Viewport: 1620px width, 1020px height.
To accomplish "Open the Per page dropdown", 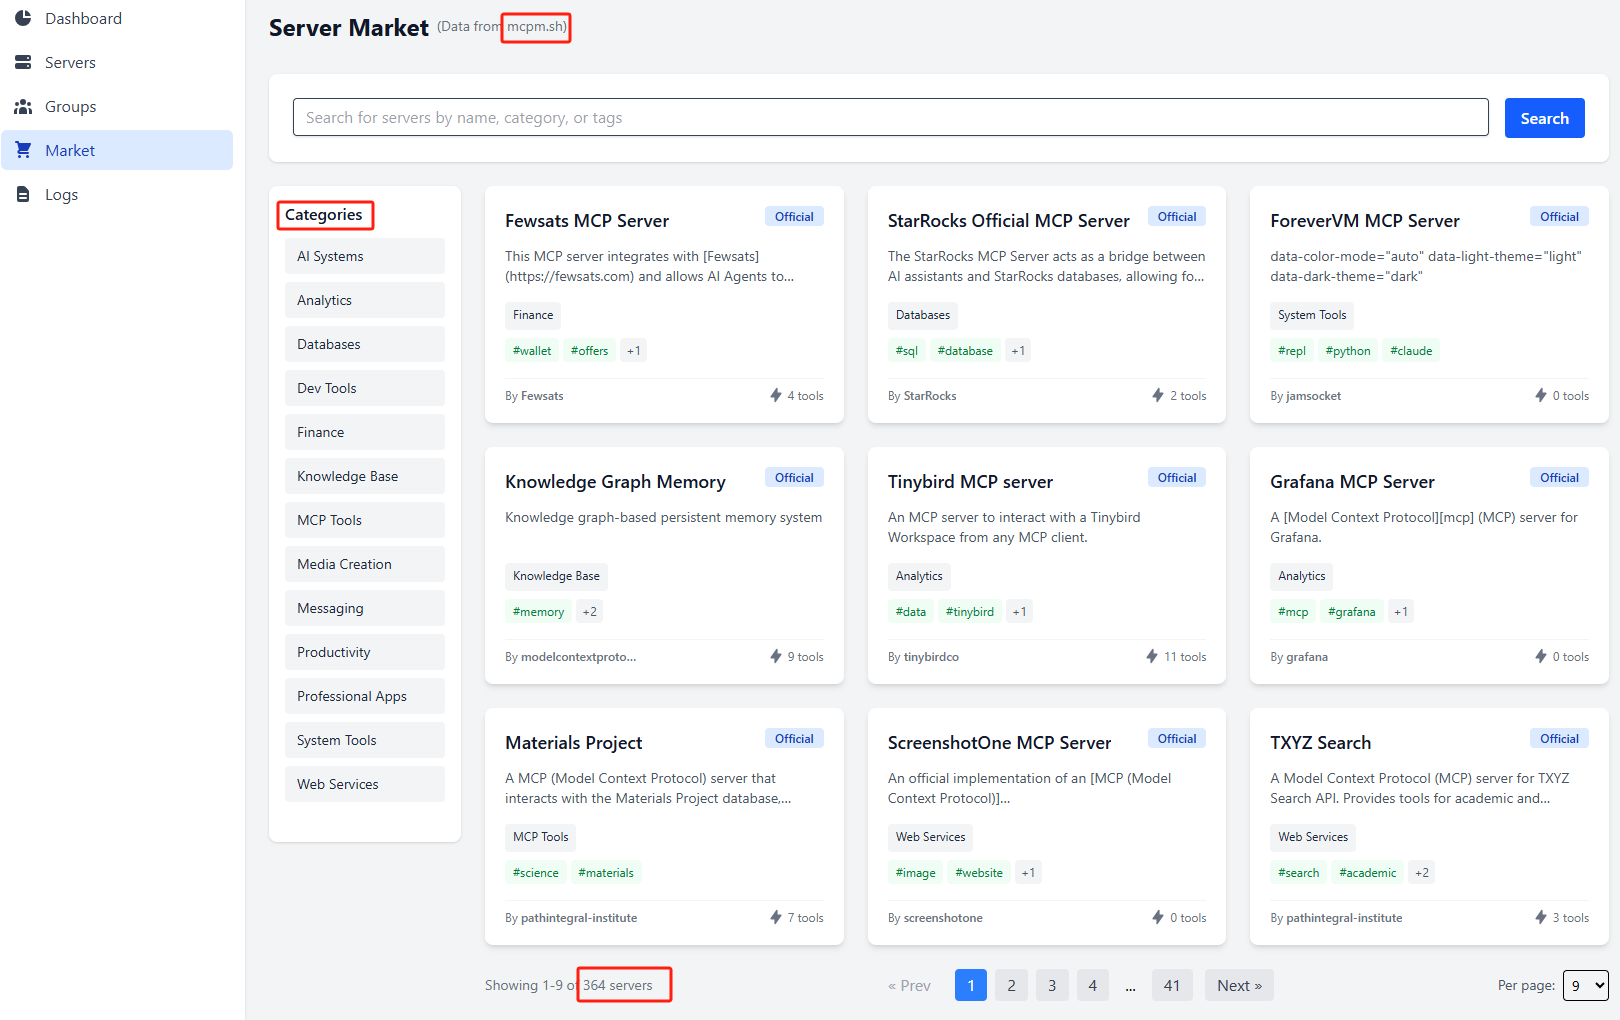I will pyautogui.click(x=1586, y=985).
